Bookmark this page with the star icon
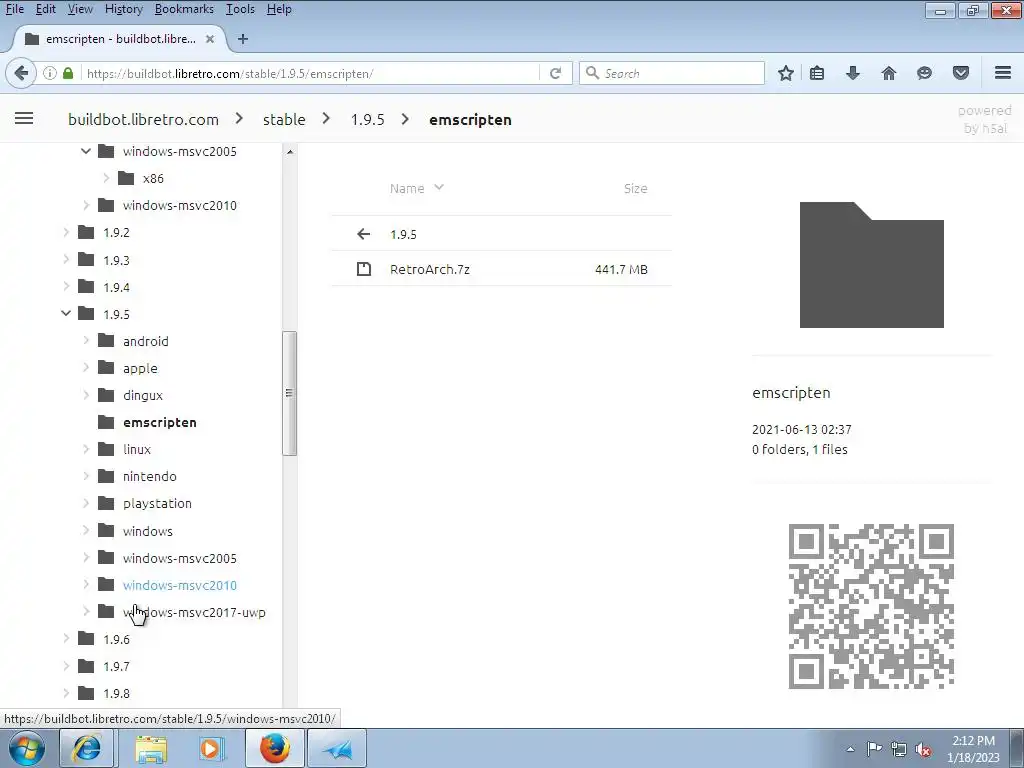 (x=786, y=73)
